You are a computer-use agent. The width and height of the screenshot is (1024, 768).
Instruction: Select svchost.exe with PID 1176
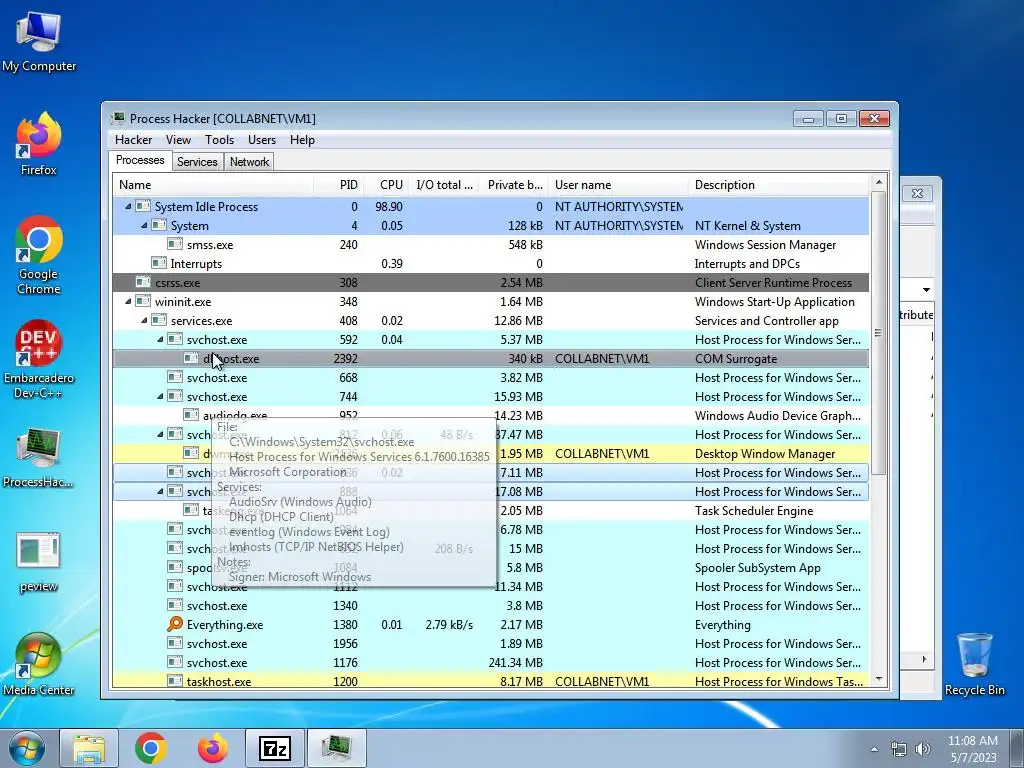point(491,662)
